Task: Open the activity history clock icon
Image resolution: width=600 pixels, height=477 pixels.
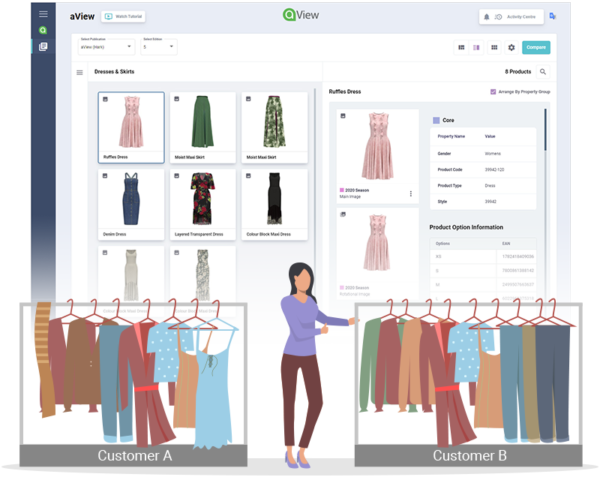Action: click(498, 17)
